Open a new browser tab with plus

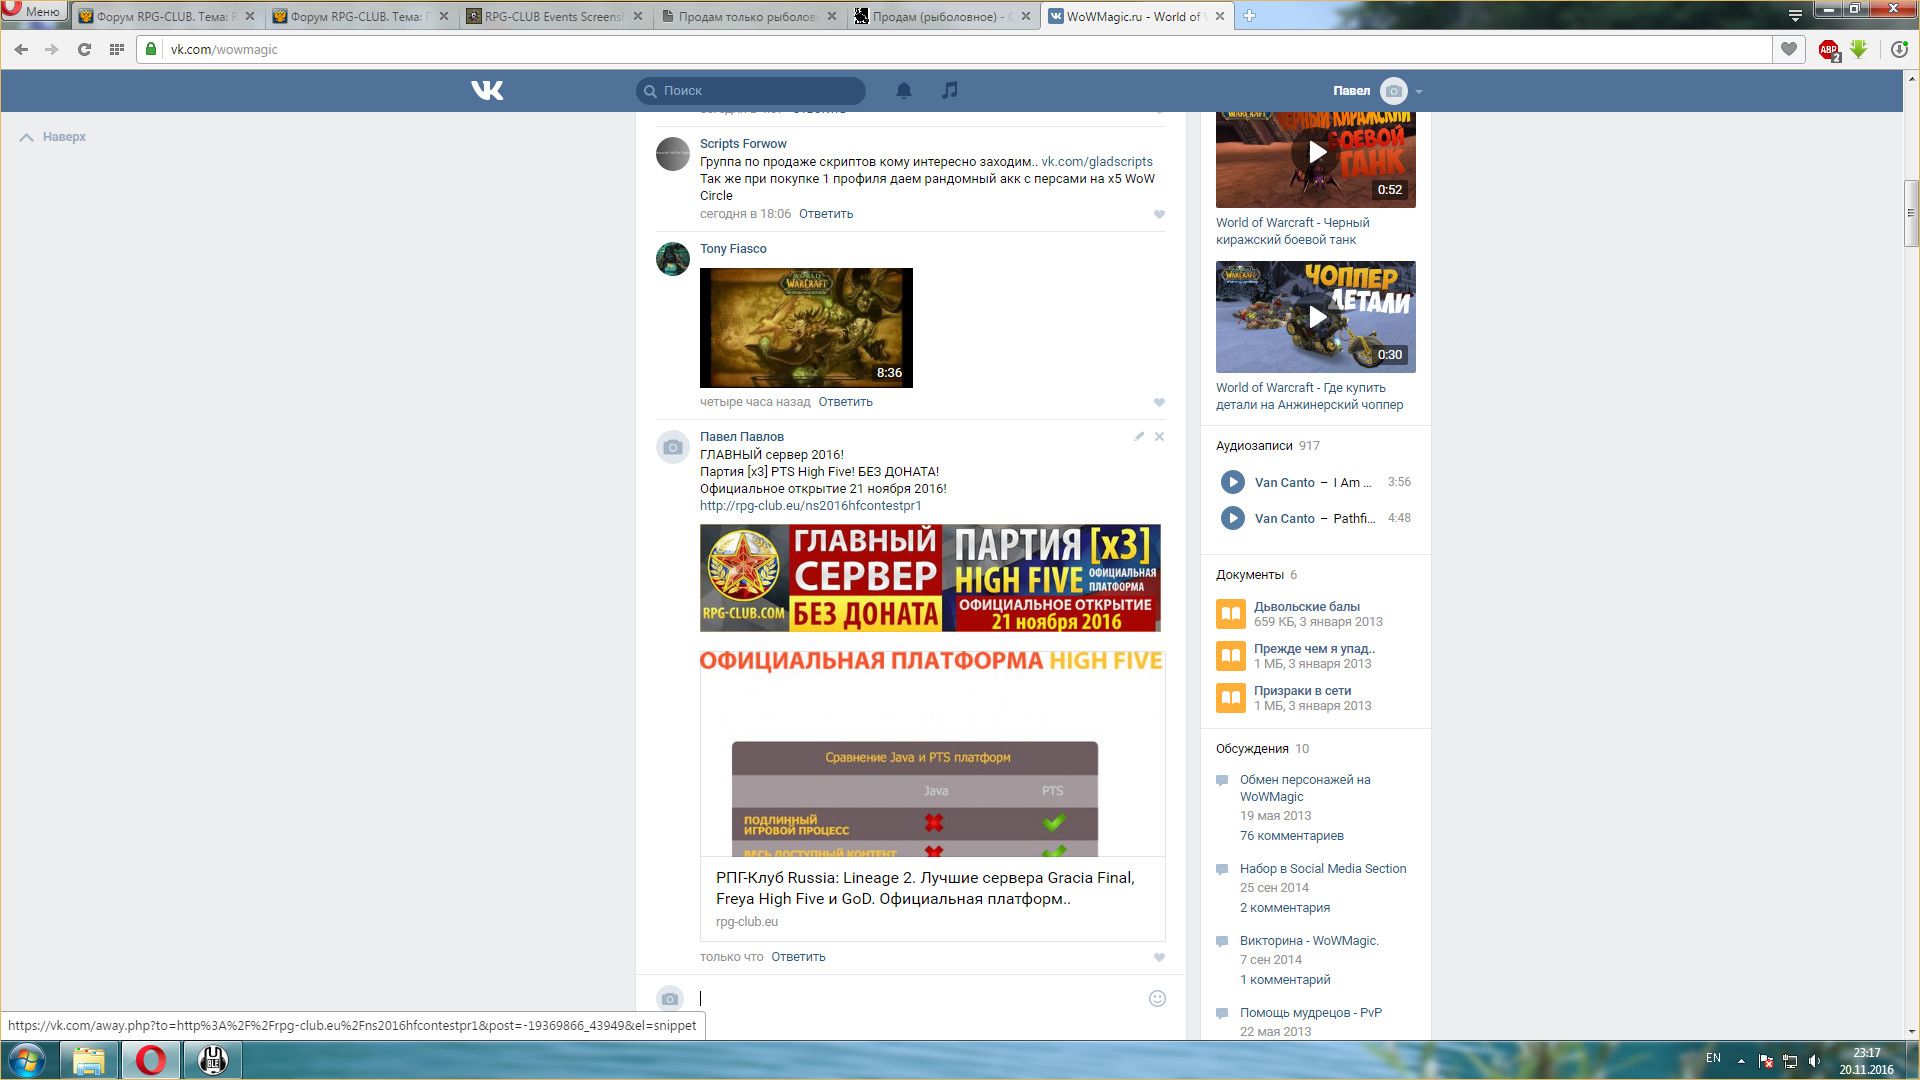1249,16
